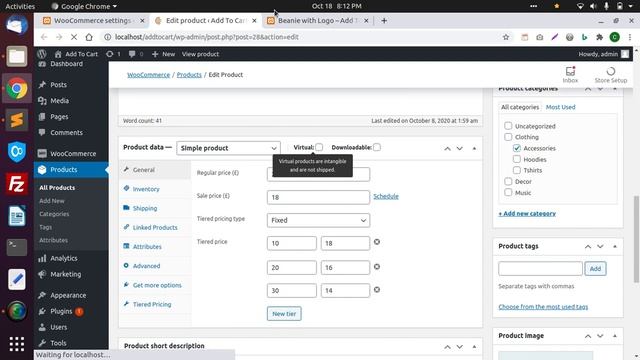
Task: Uncheck the Accessories category
Action: tap(517, 148)
